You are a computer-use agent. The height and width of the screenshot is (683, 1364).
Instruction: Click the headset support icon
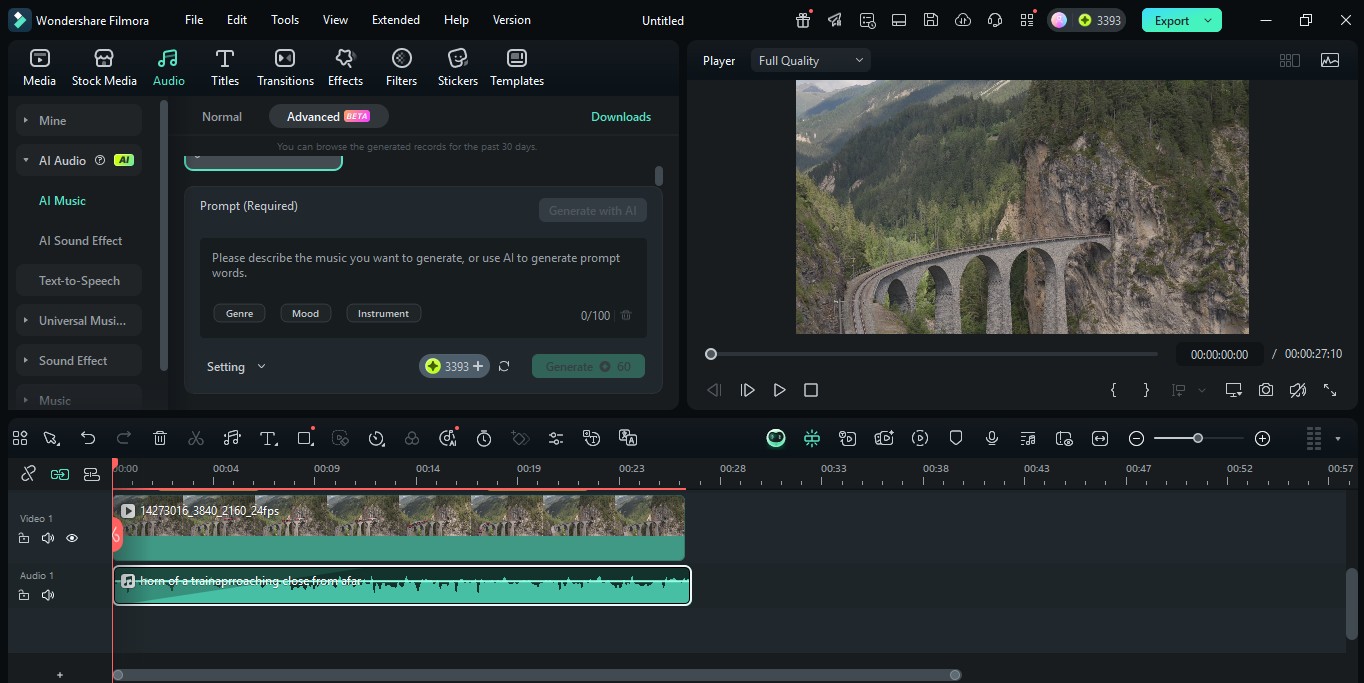click(x=995, y=20)
